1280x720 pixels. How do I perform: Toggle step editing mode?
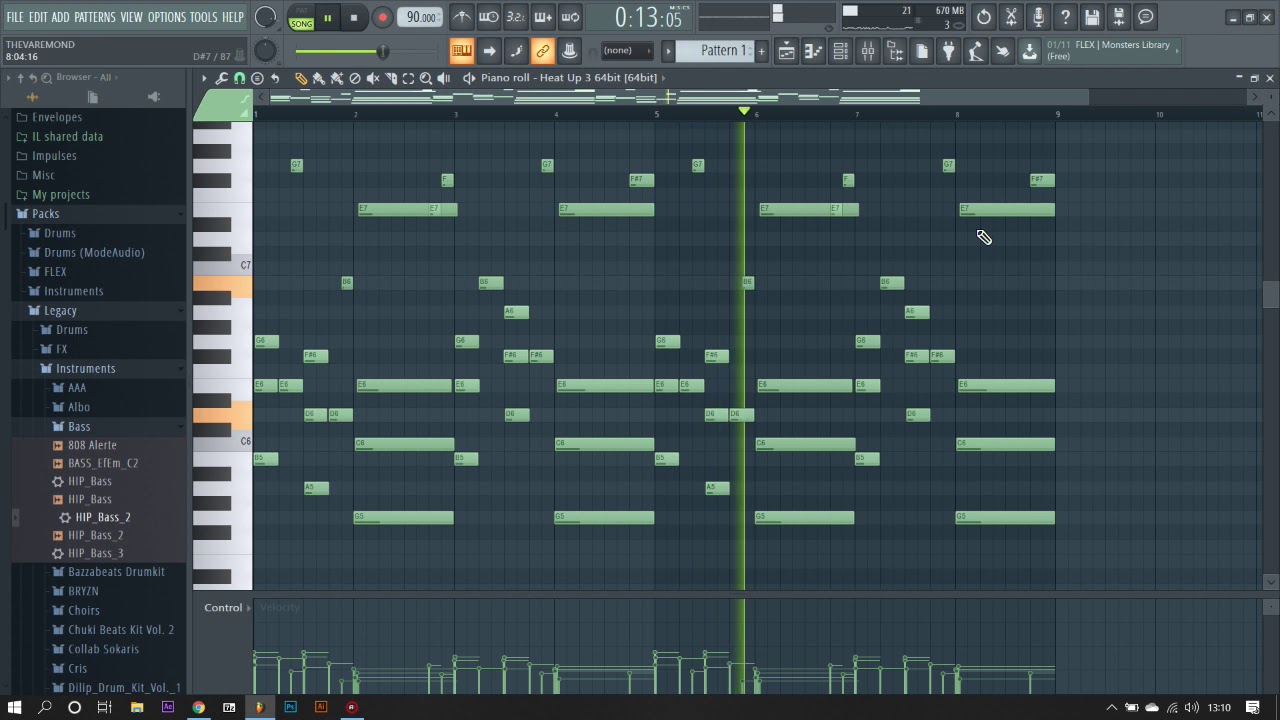(515, 51)
